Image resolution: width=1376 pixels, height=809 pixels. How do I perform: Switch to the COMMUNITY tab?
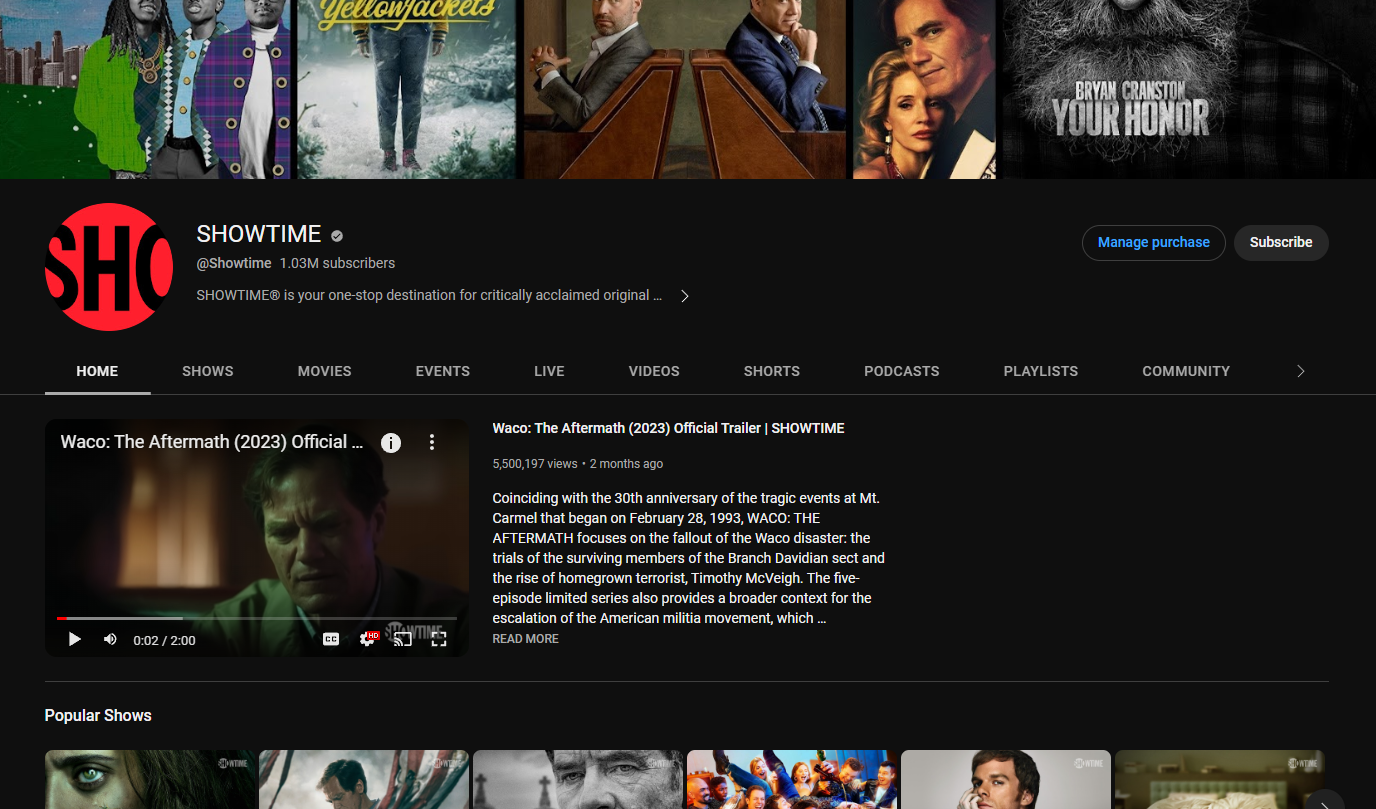(1186, 371)
